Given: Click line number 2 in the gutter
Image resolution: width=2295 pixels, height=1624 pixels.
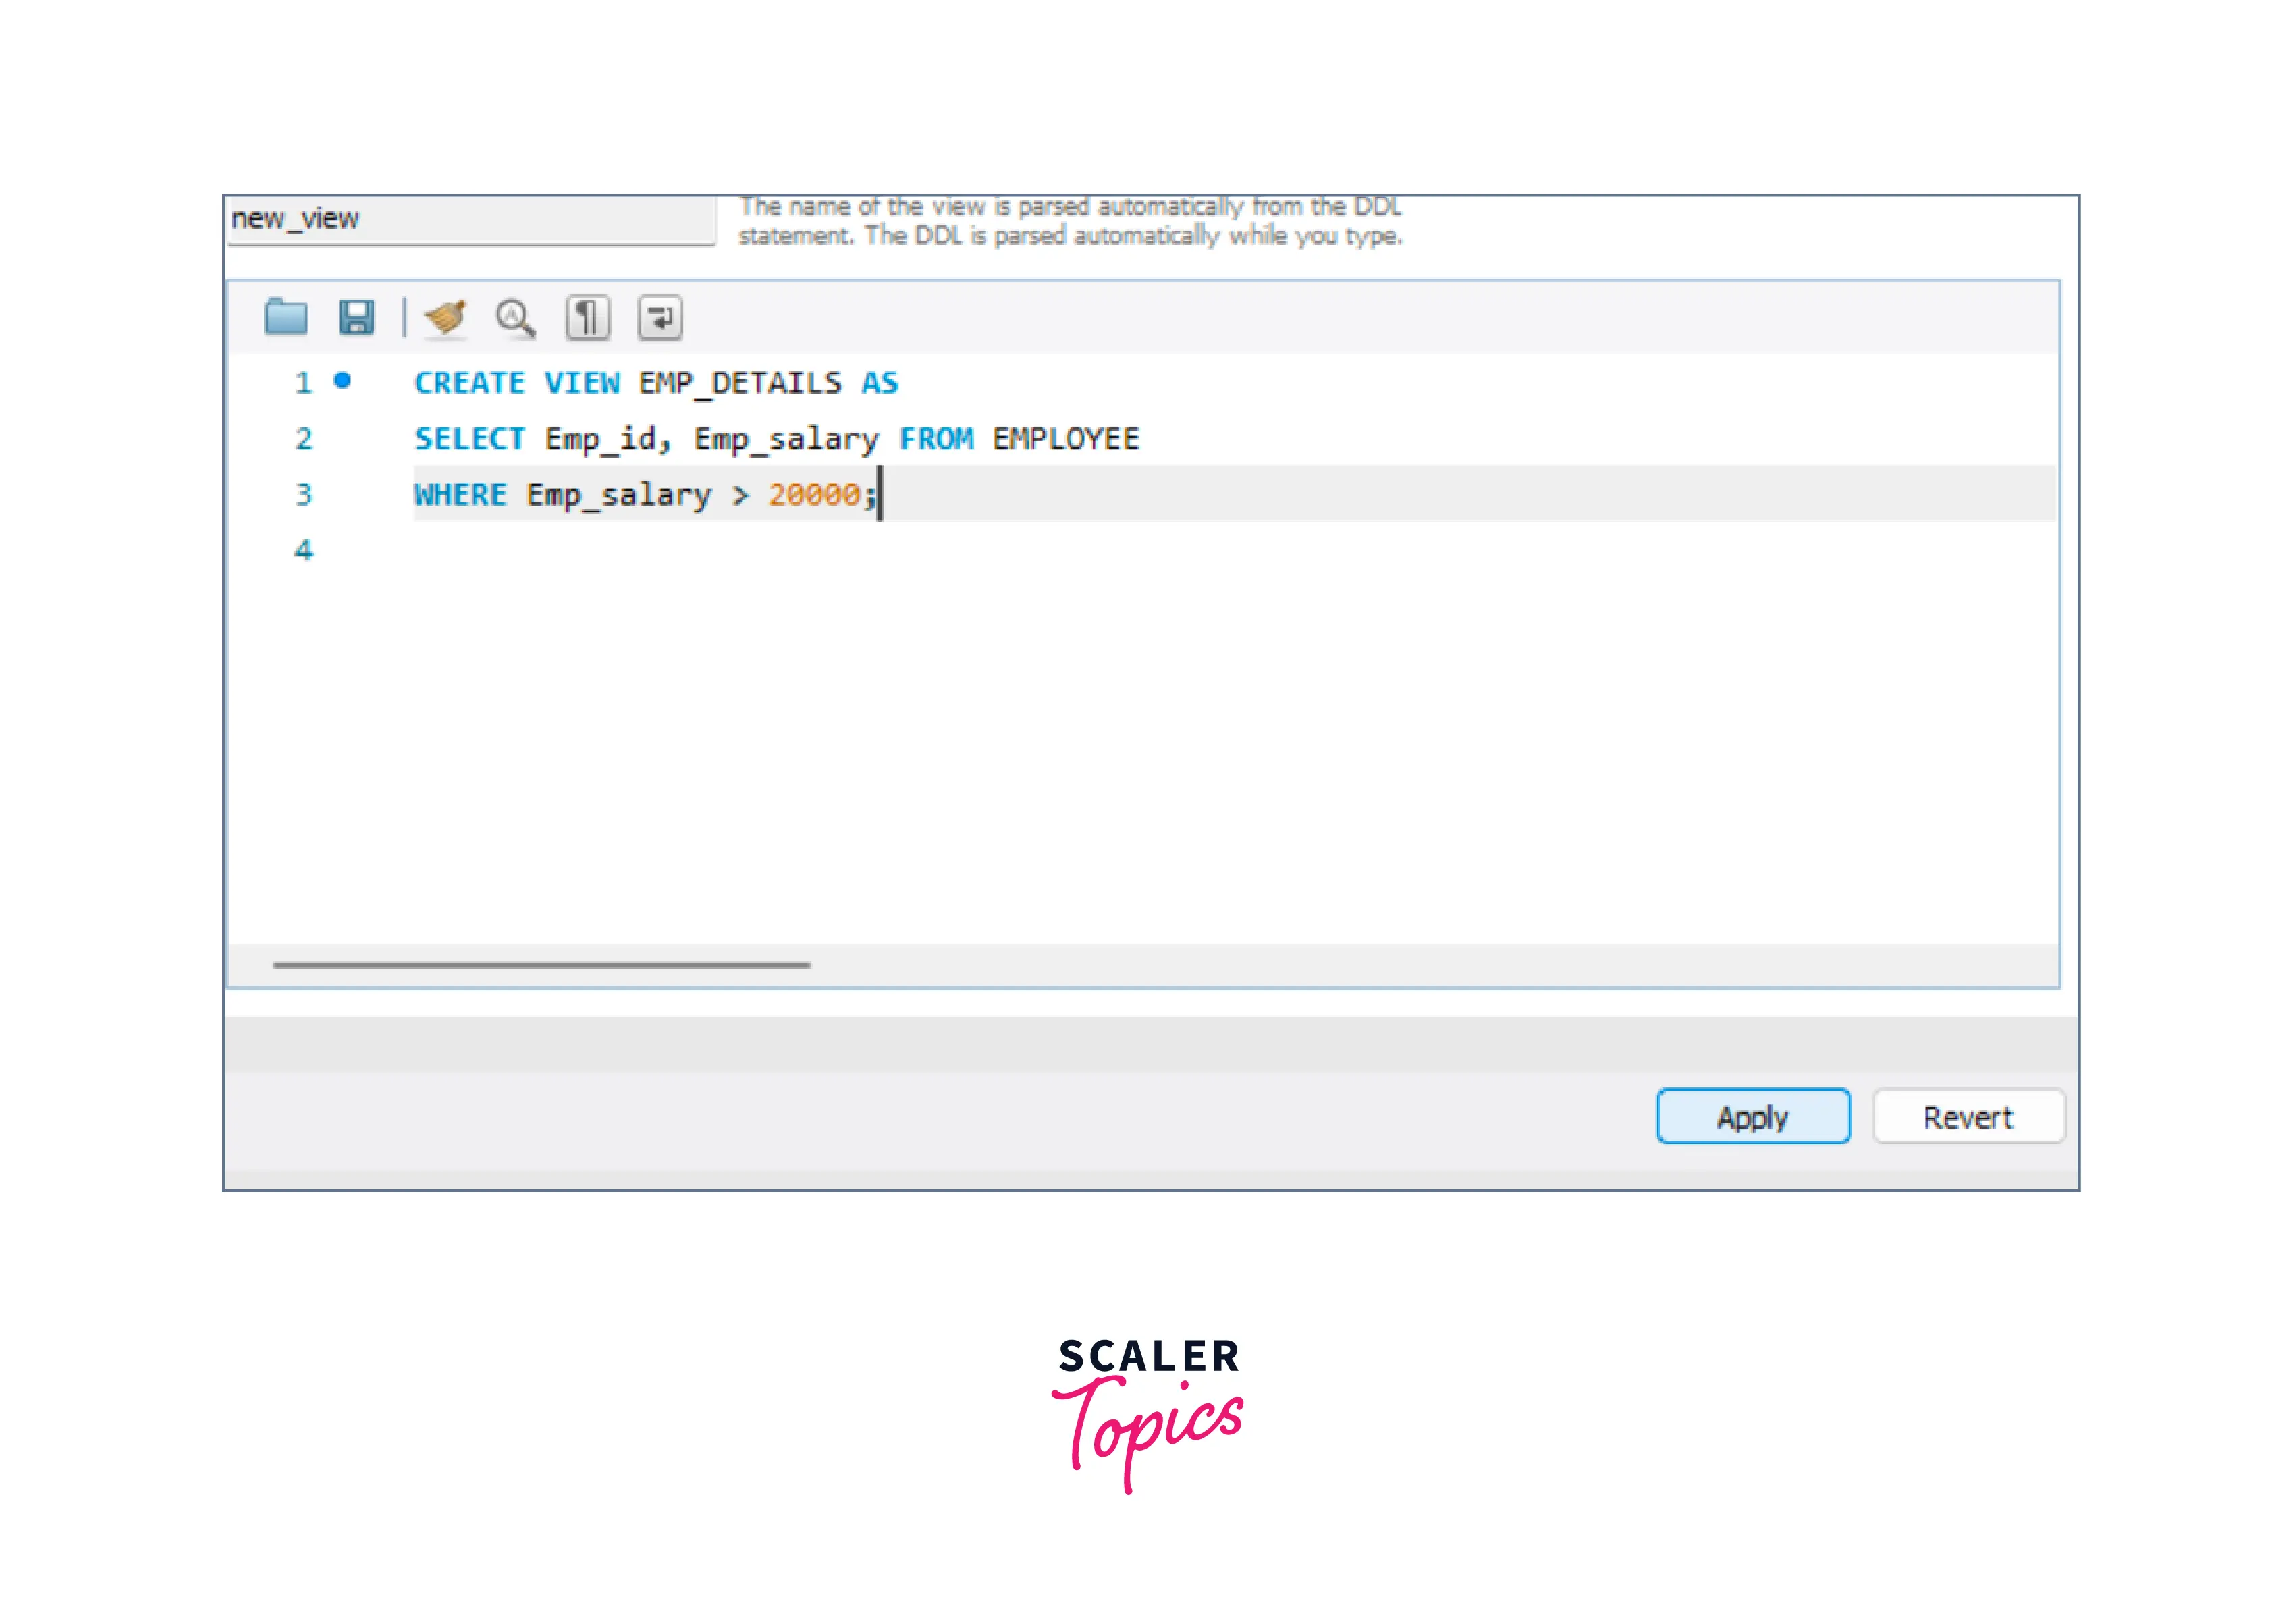Looking at the screenshot, I should pos(304,439).
